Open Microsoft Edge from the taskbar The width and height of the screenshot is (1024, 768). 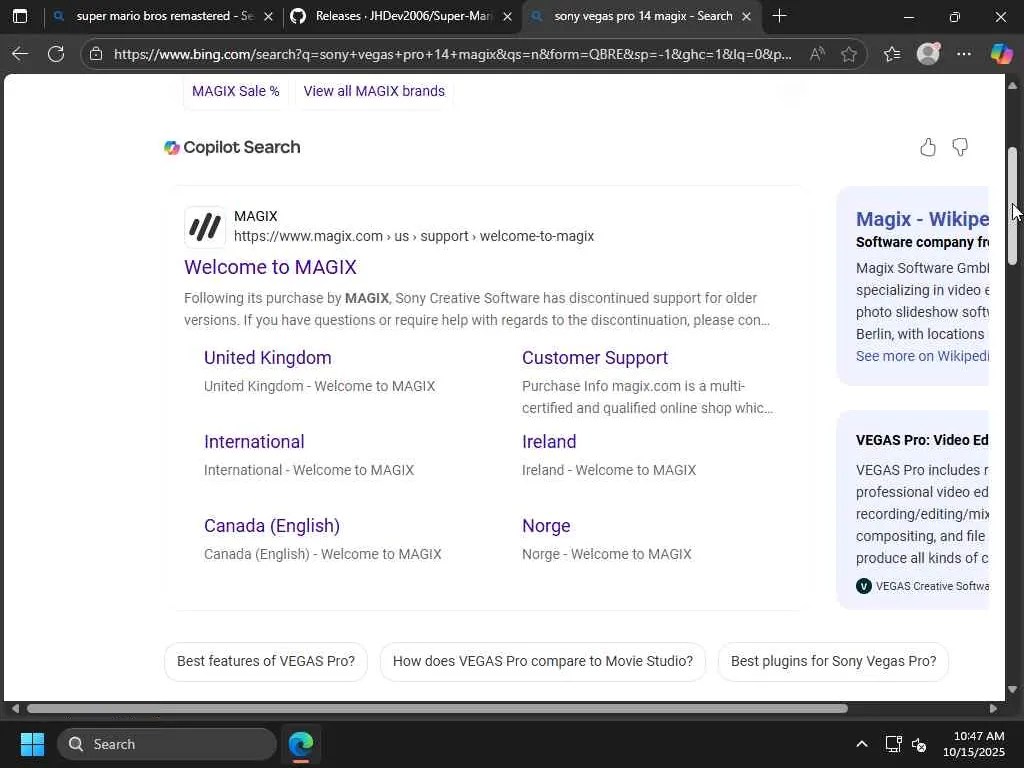pyautogui.click(x=301, y=744)
